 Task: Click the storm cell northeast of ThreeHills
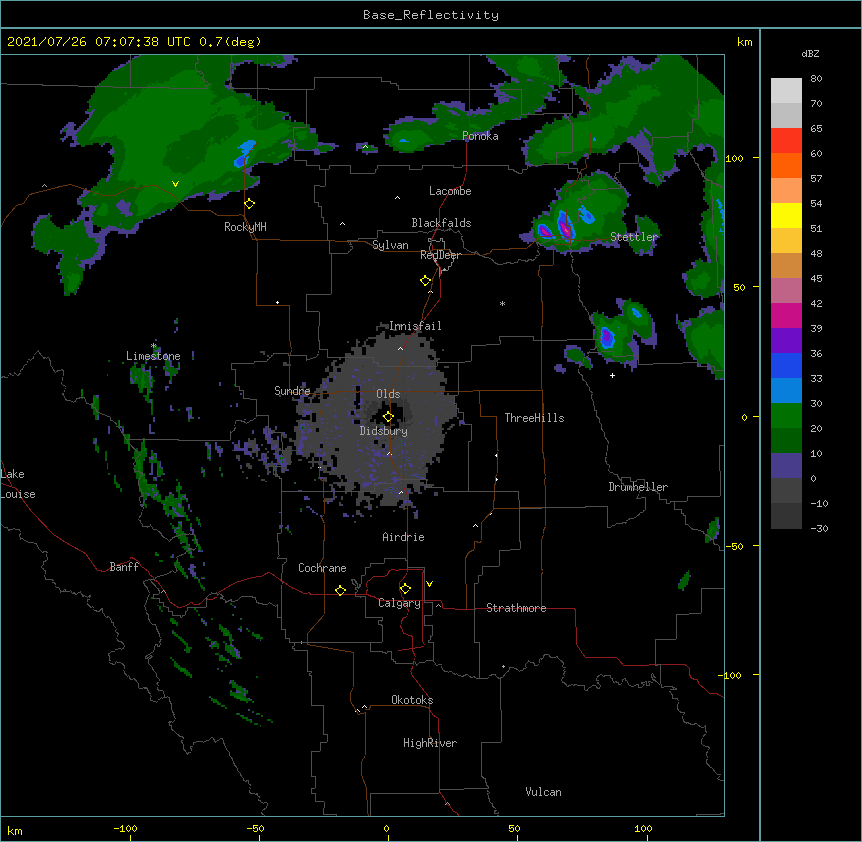pos(606,337)
